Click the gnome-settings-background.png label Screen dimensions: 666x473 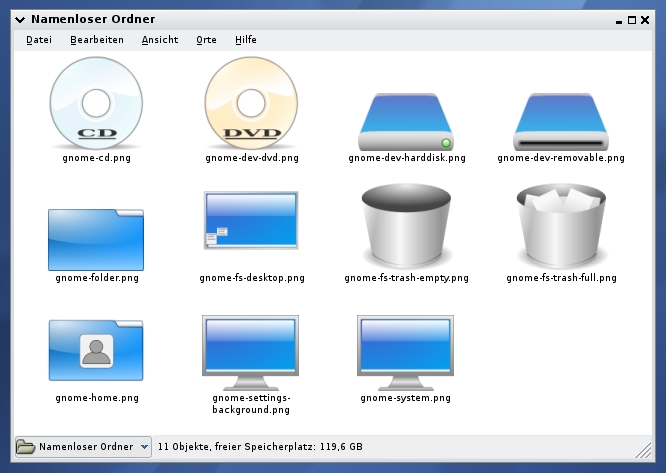point(251,404)
